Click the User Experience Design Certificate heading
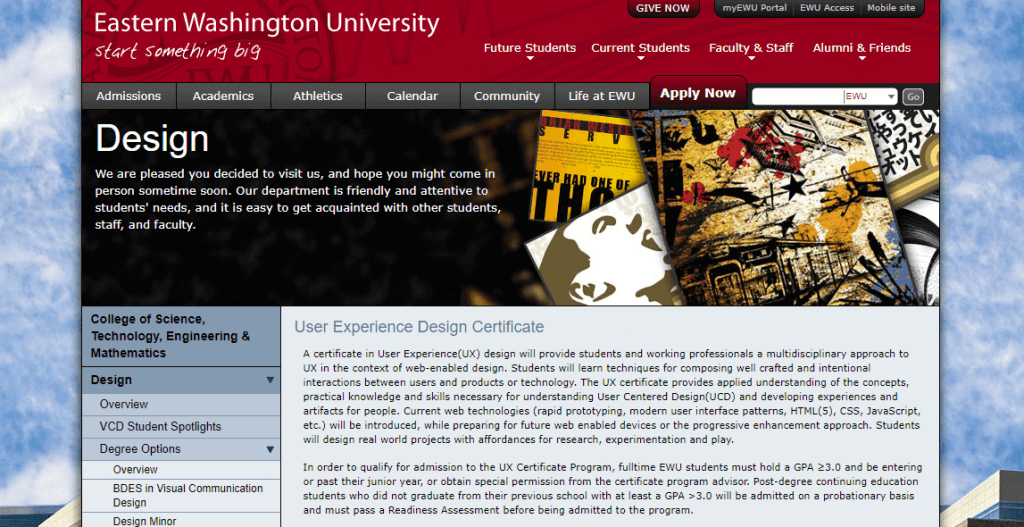Image resolution: width=1024 pixels, height=527 pixels. pyautogui.click(x=419, y=327)
